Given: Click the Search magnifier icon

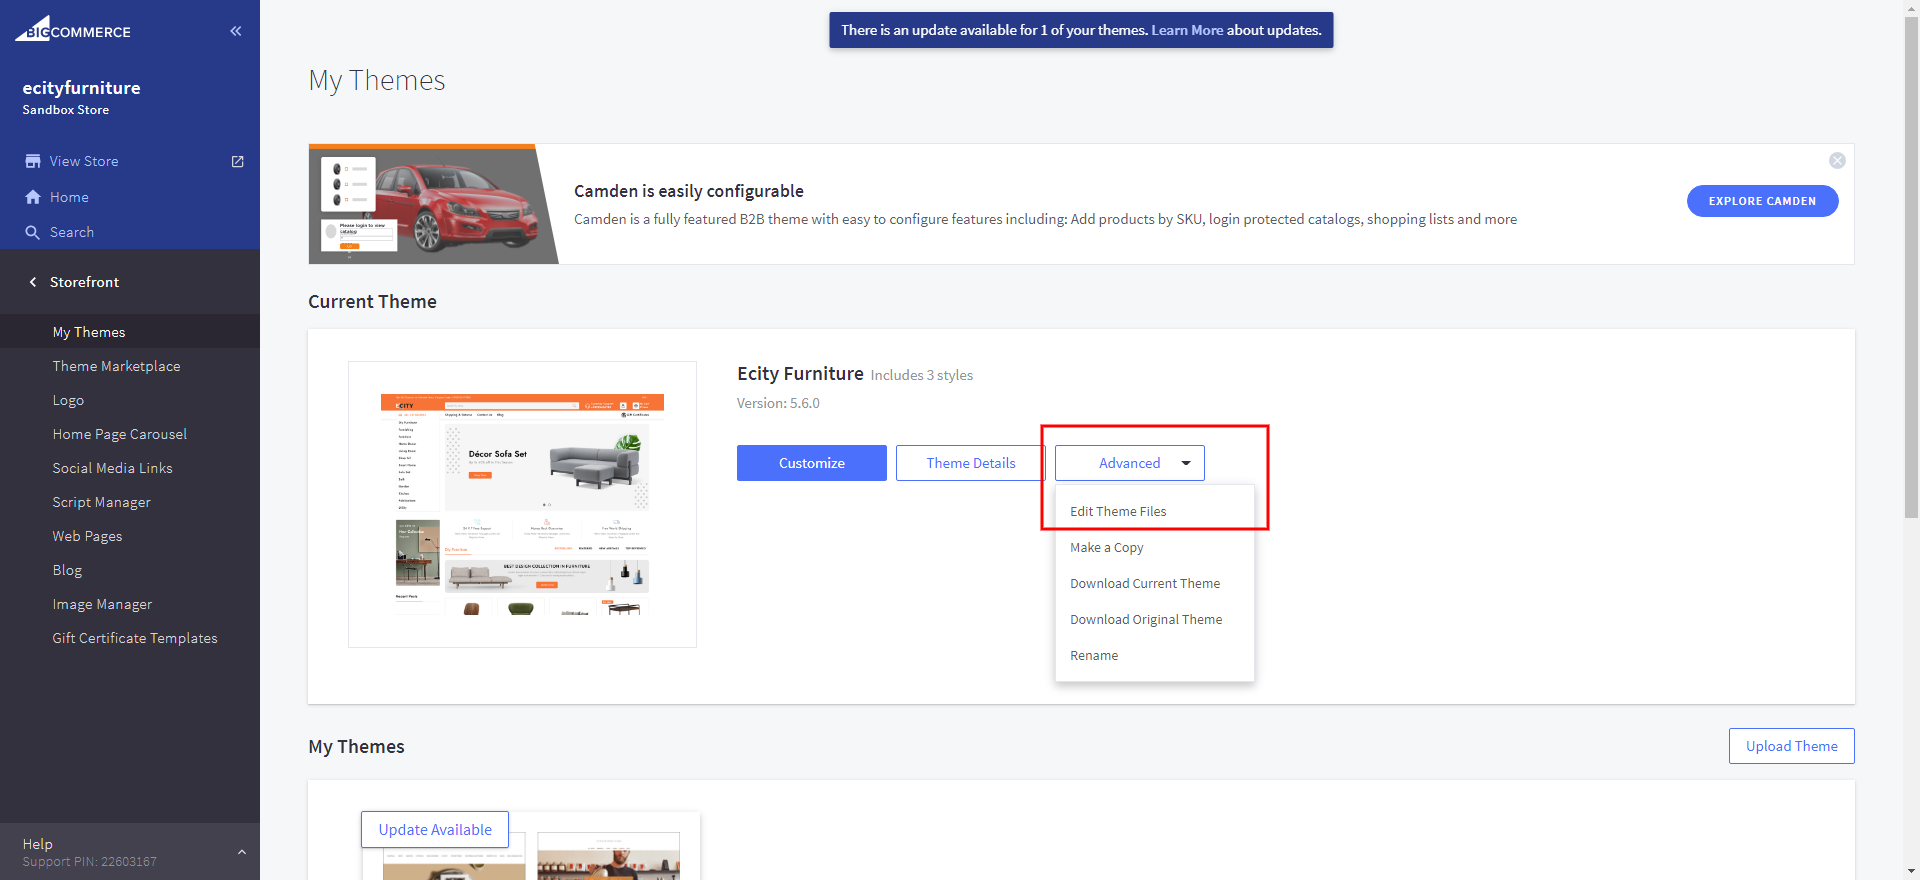Looking at the screenshot, I should (x=33, y=232).
